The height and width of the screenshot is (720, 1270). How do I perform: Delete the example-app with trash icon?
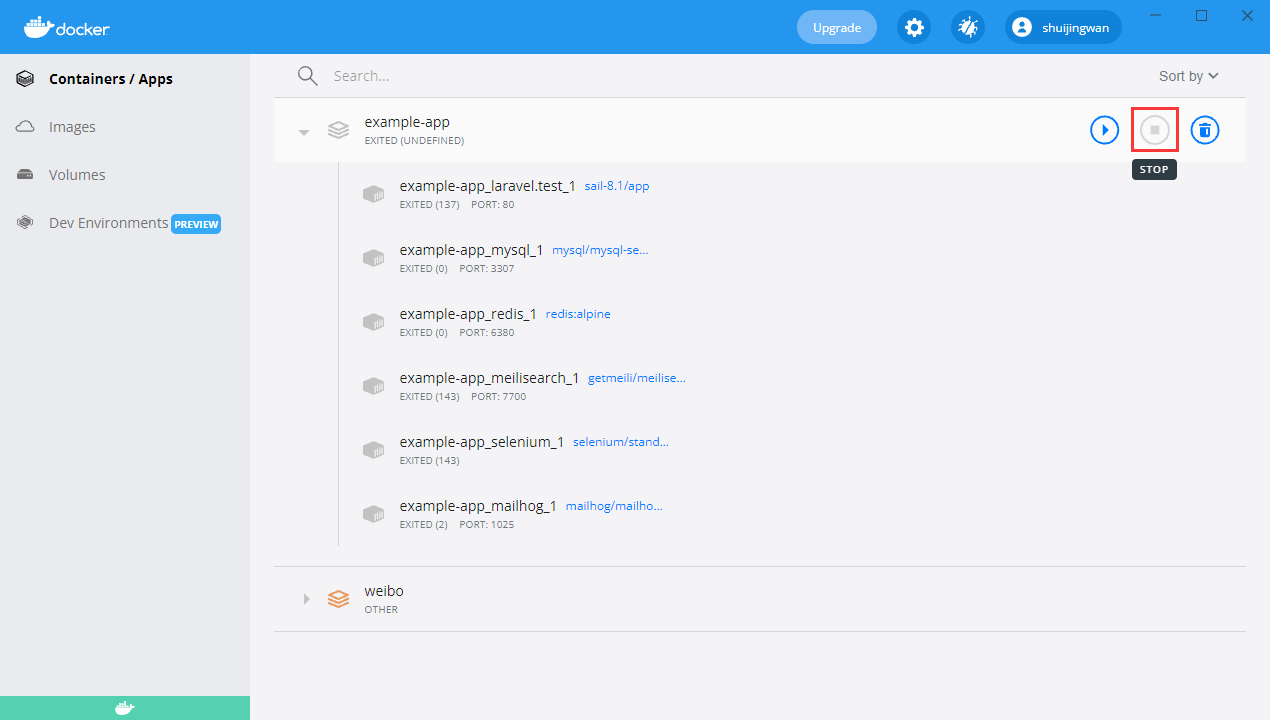click(1205, 130)
